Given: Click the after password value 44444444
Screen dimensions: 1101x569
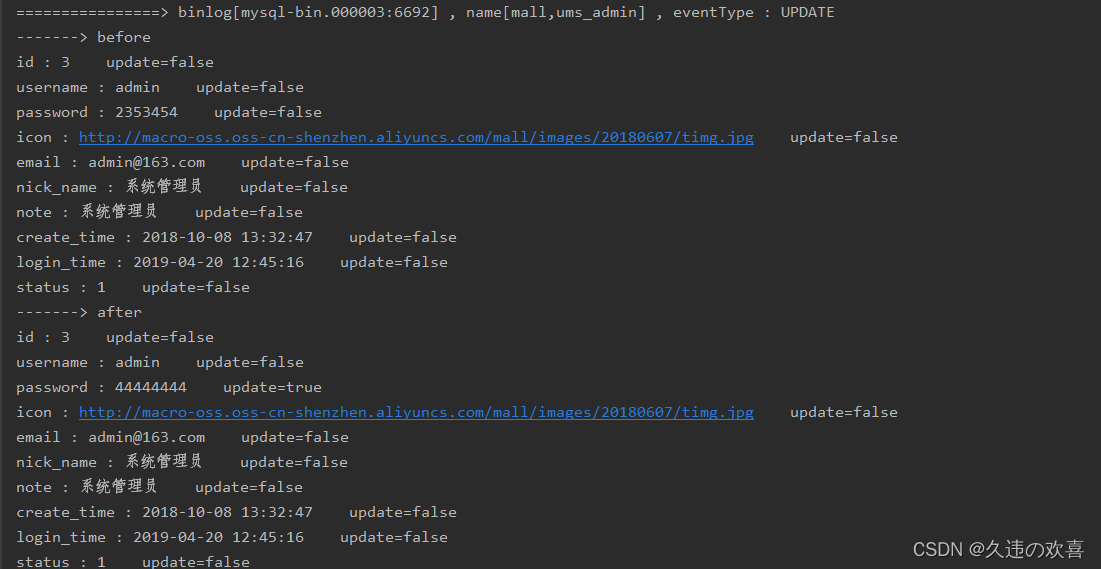Looking at the screenshot, I should coord(151,387).
